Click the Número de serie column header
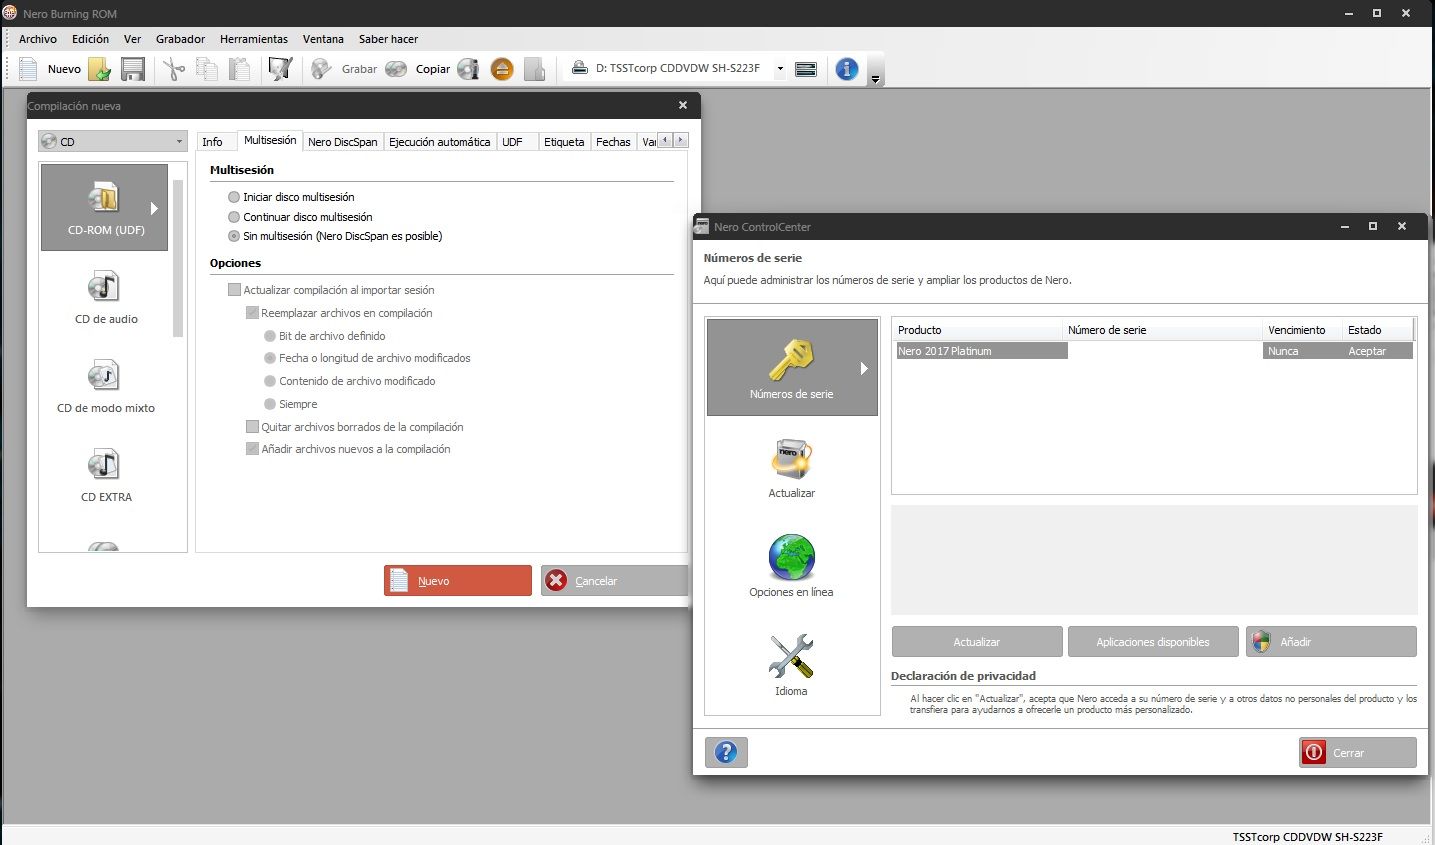The image size is (1435, 845). 1162,330
